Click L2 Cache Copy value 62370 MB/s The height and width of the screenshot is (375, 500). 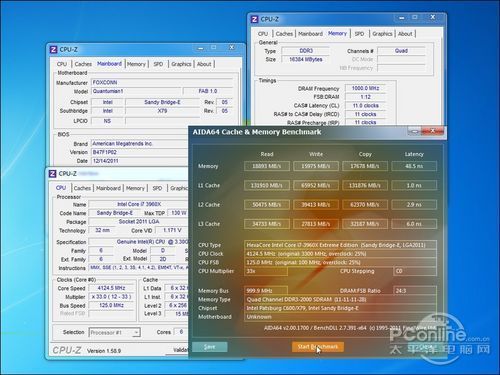tap(365, 205)
